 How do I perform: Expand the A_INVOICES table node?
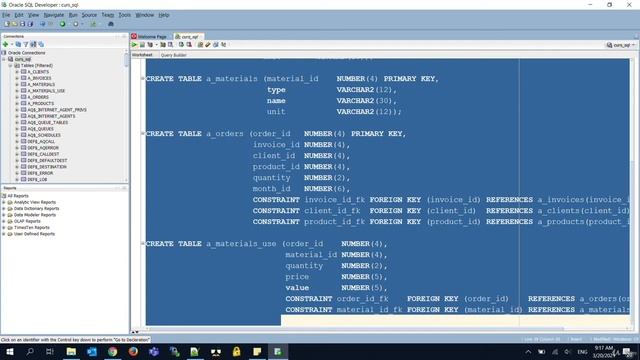click(x=17, y=78)
